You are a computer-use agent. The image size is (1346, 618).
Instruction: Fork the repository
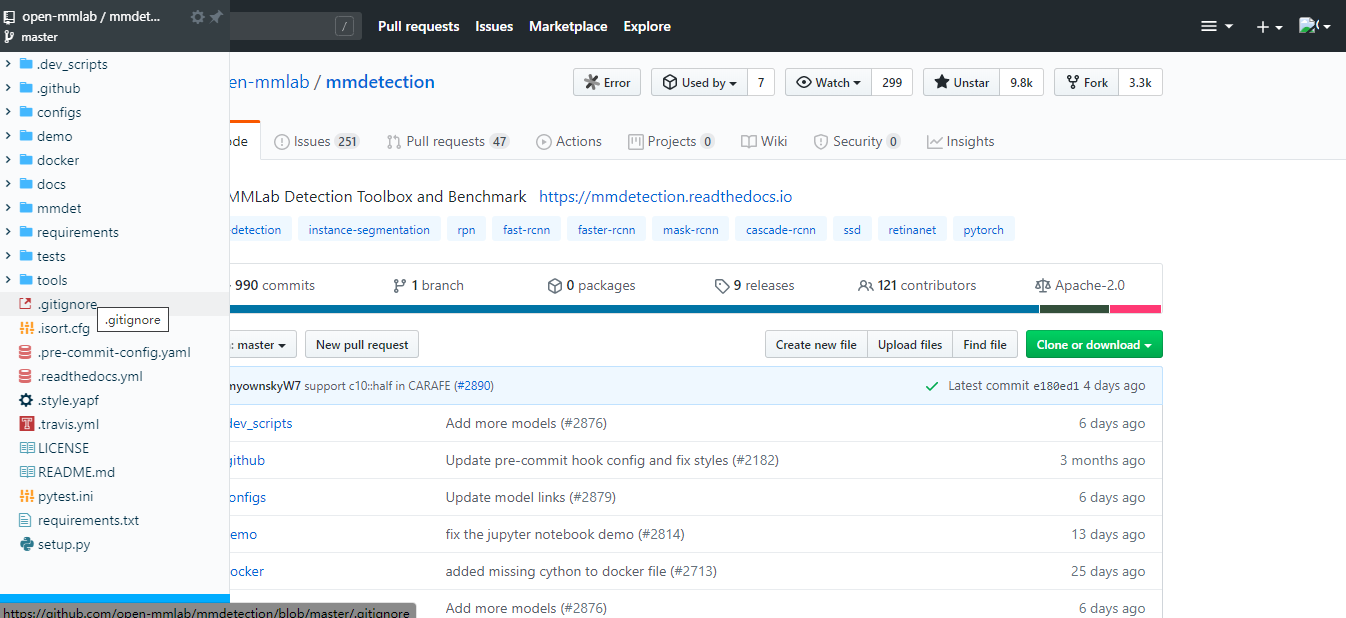click(x=1086, y=83)
